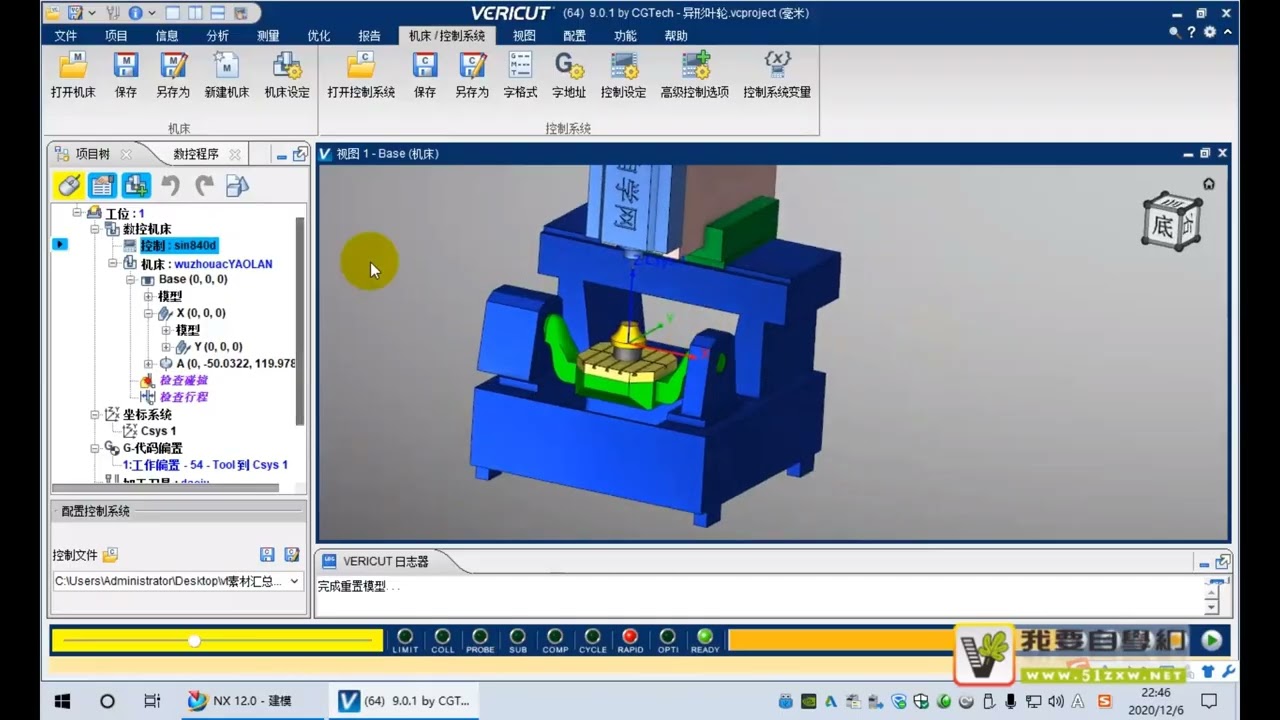The width and height of the screenshot is (1280, 720).
Task: Select the 控制 : sin840d tree item
Action: coord(178,246)
